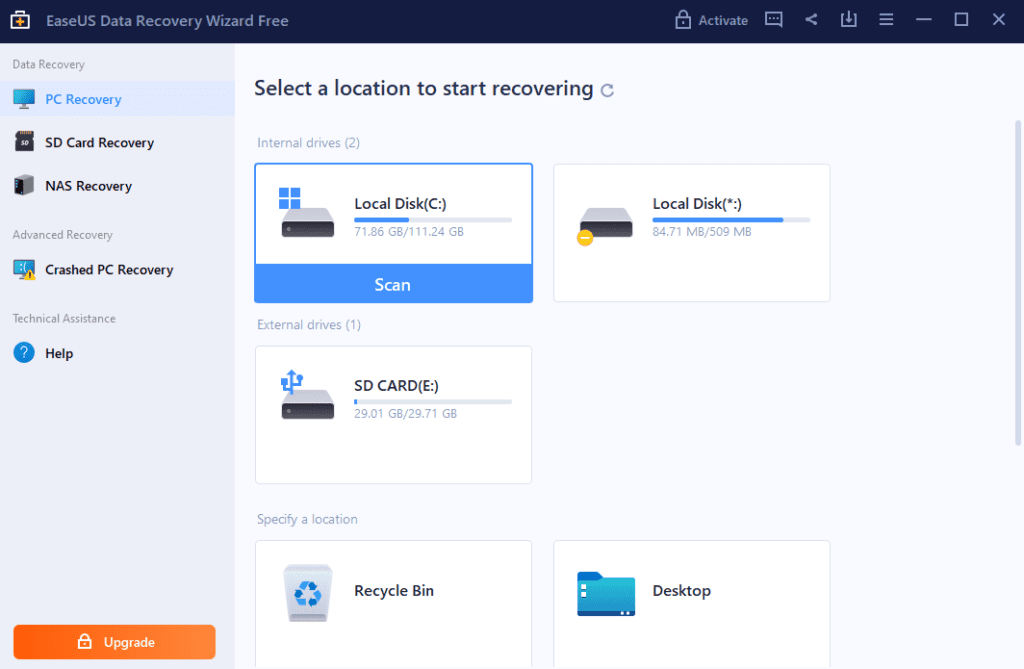Choose the SD CARD(E:) USB drive icon

307,395
